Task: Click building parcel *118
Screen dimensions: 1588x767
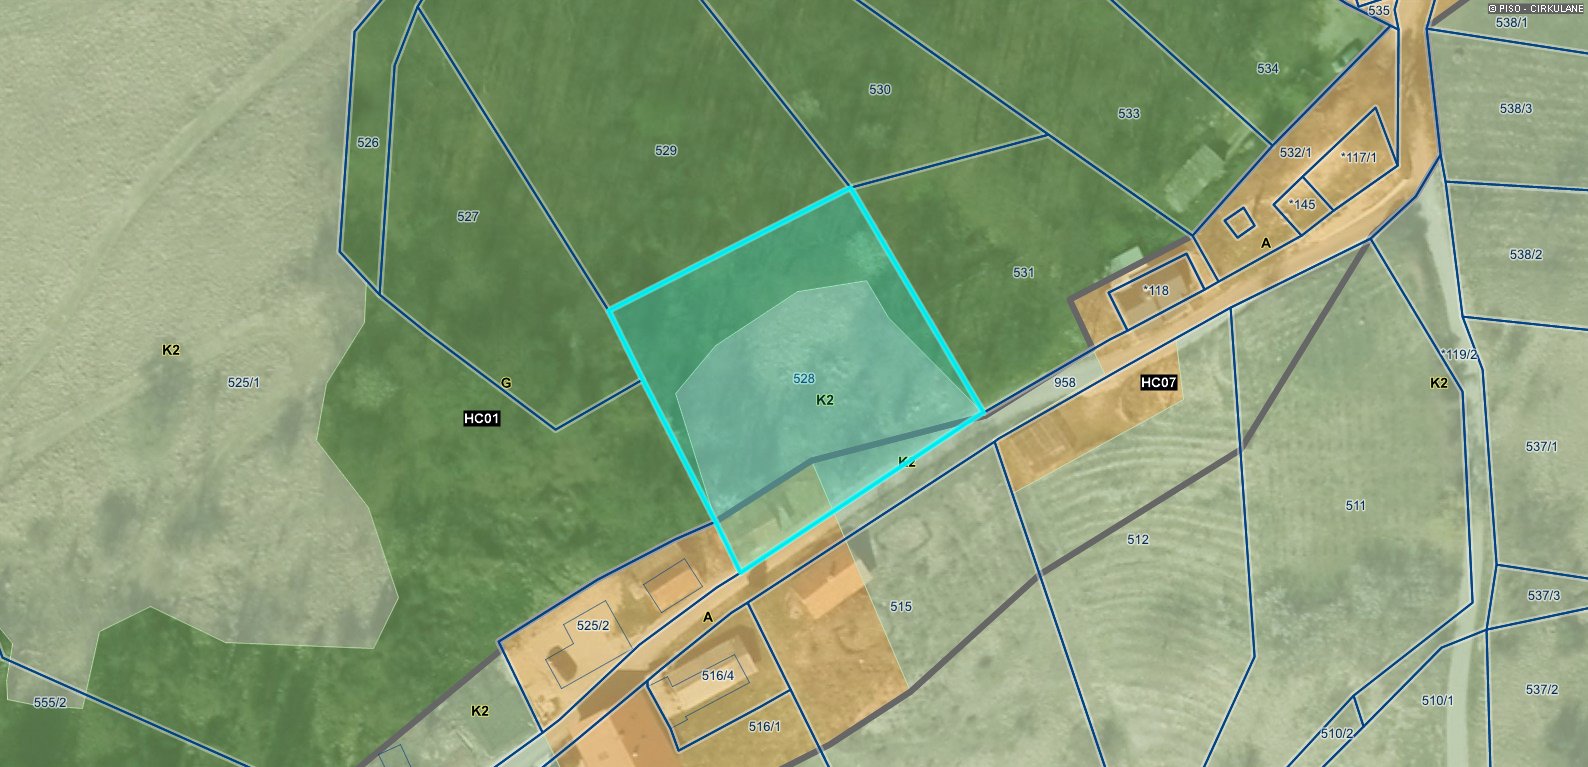Action: click(1156, 291)
